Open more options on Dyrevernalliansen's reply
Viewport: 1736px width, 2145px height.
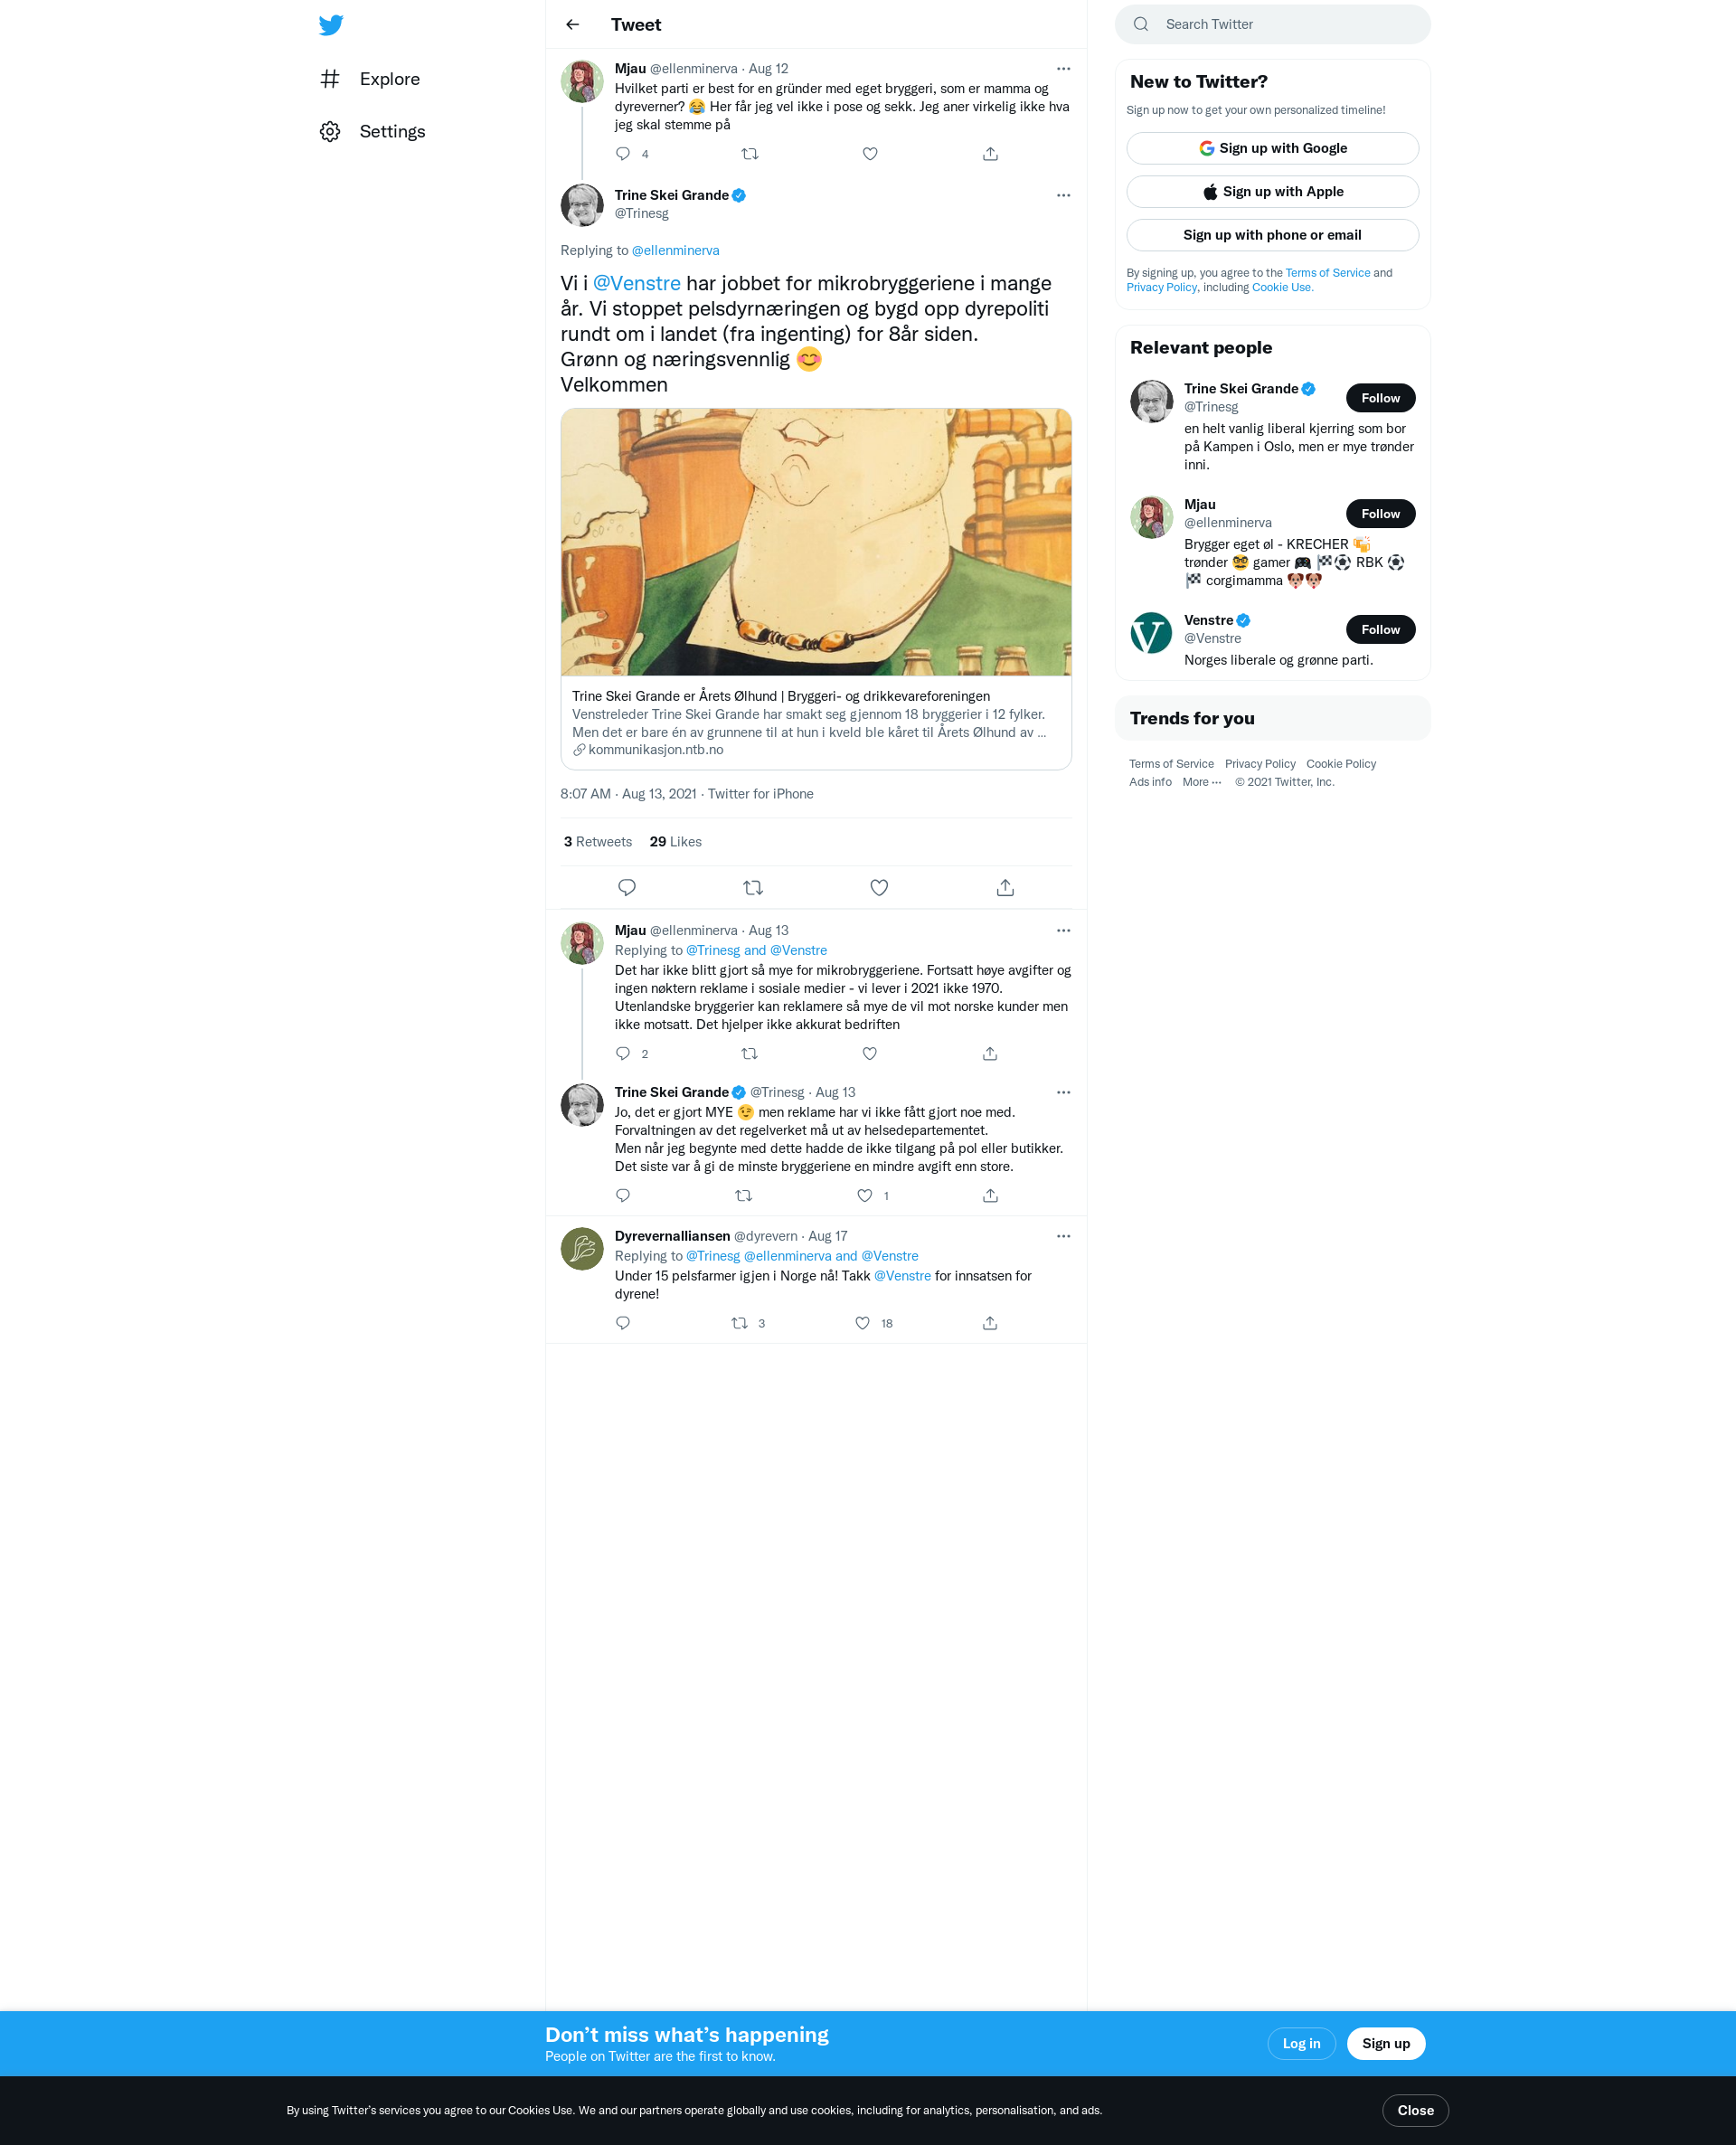coord(1063,1236)
